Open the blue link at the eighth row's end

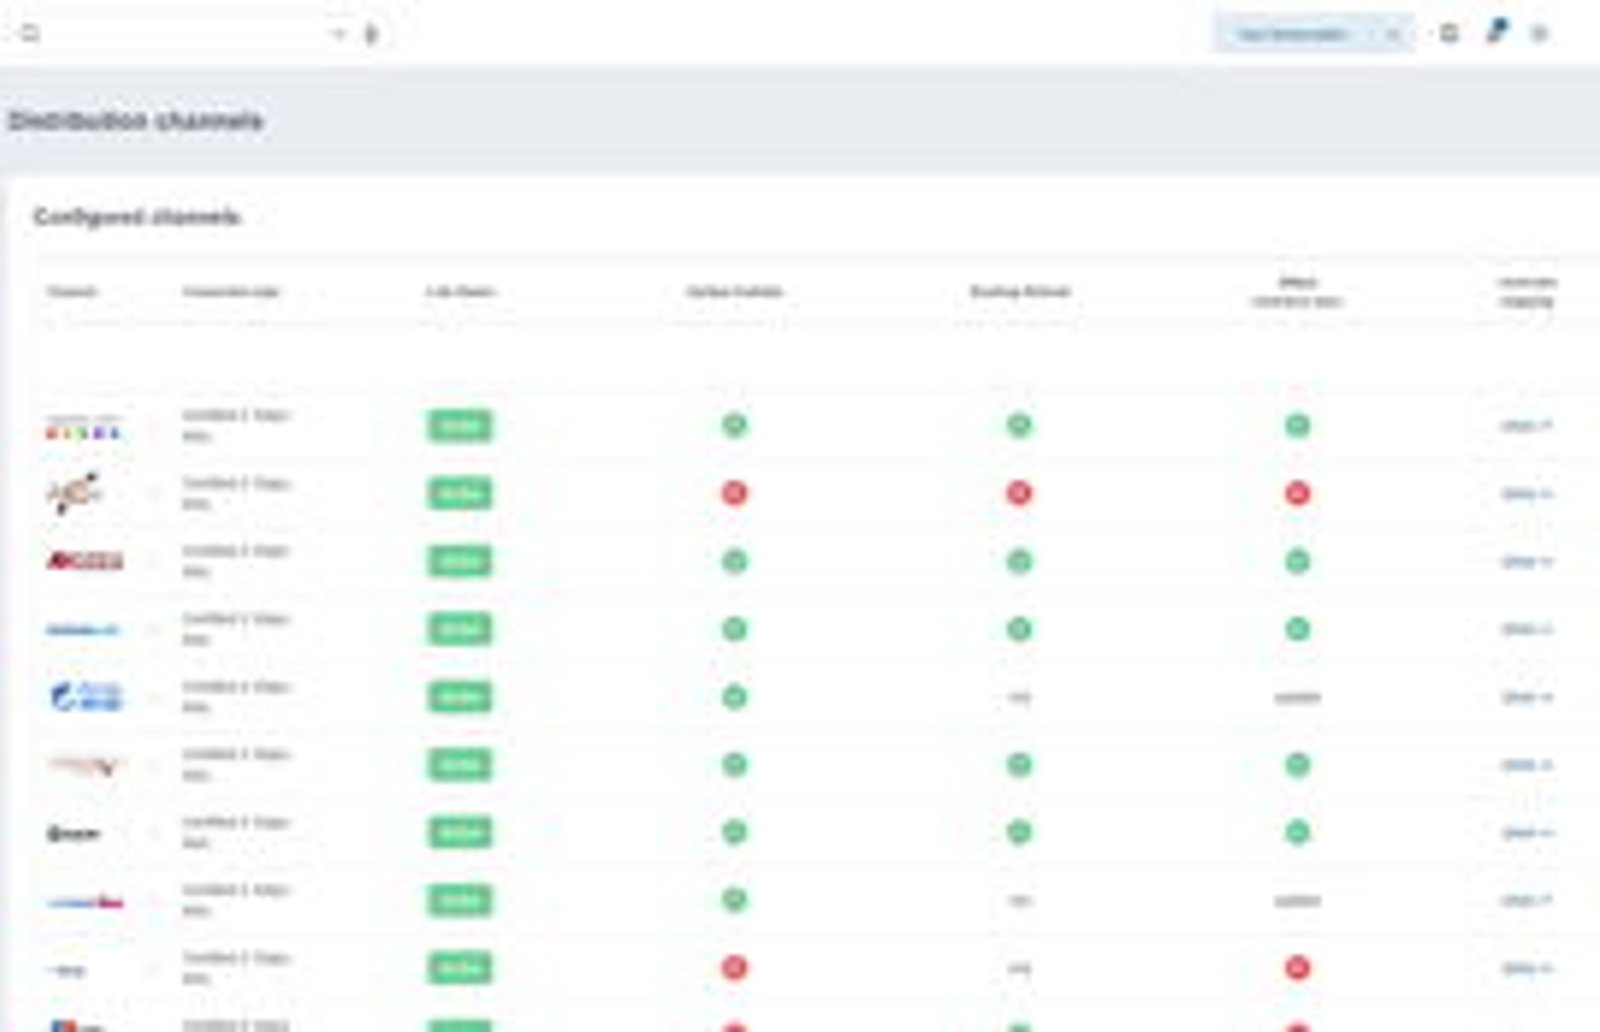(x=1526, y=901)
